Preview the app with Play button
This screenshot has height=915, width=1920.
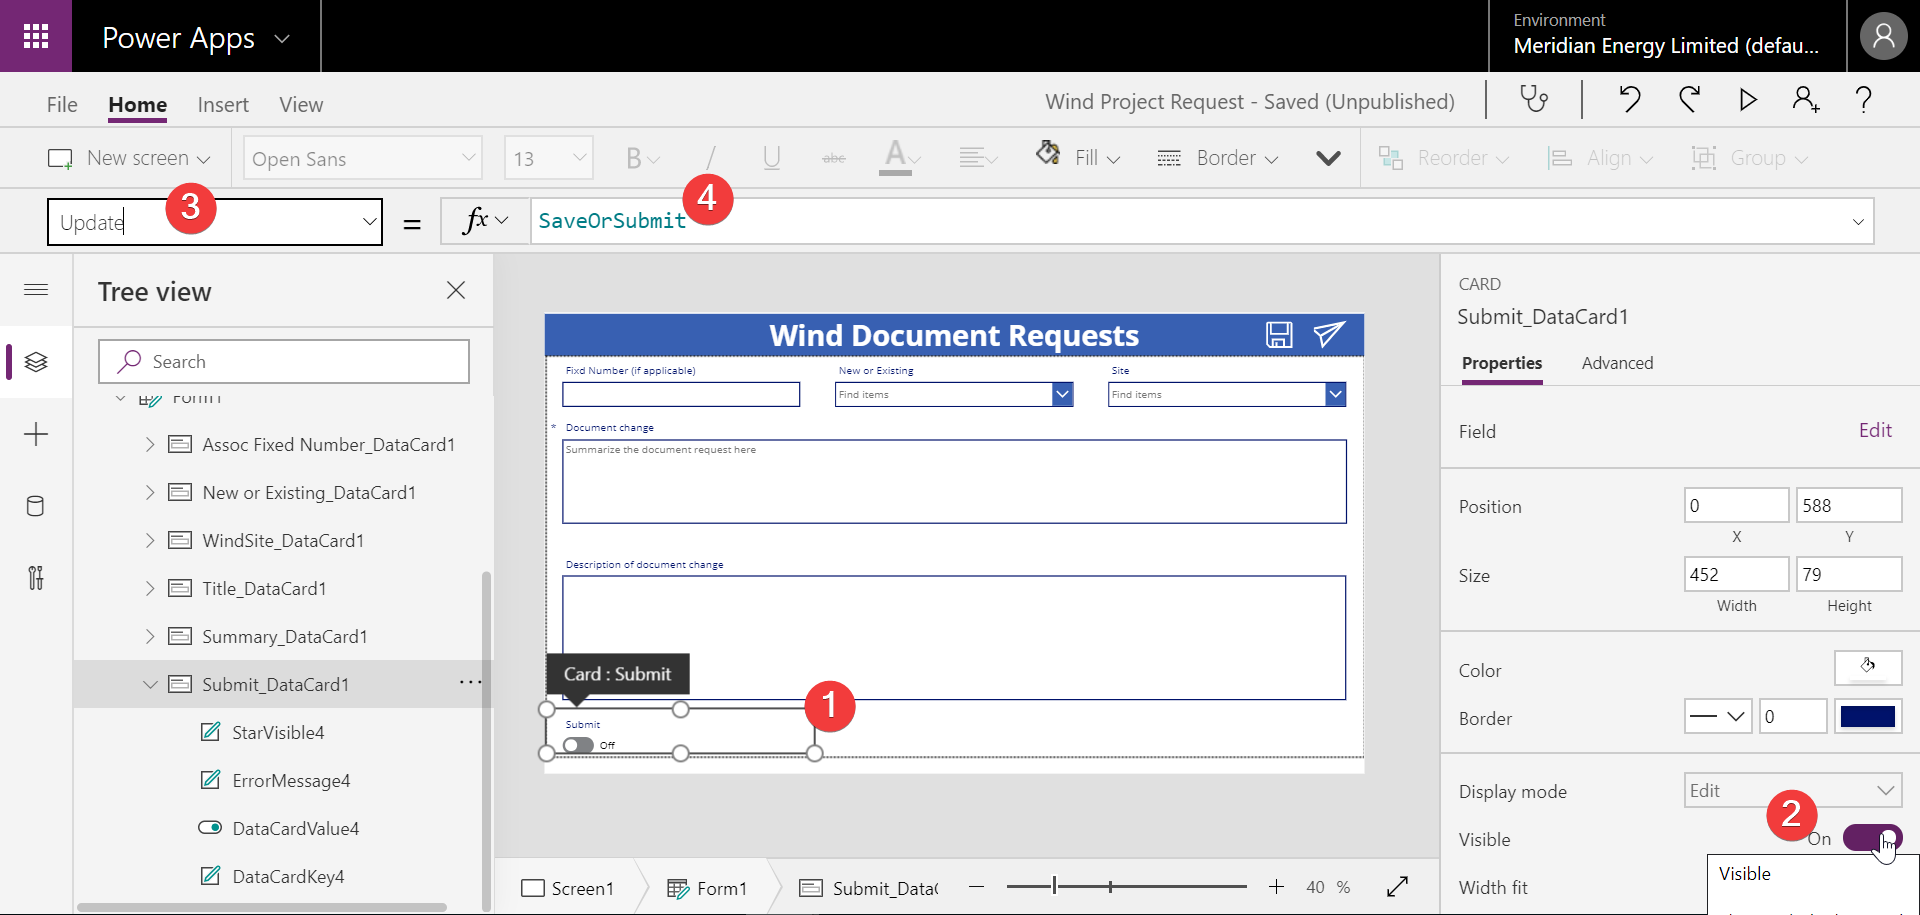(x=1747, y=99)
